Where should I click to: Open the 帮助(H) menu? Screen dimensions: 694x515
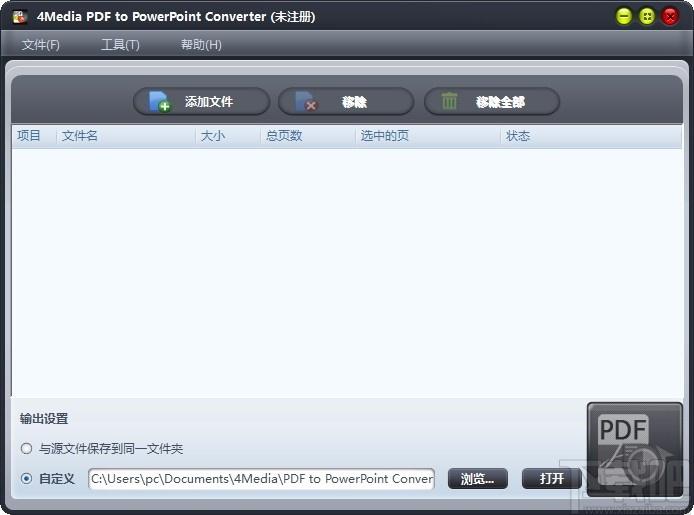click(201, 45)
